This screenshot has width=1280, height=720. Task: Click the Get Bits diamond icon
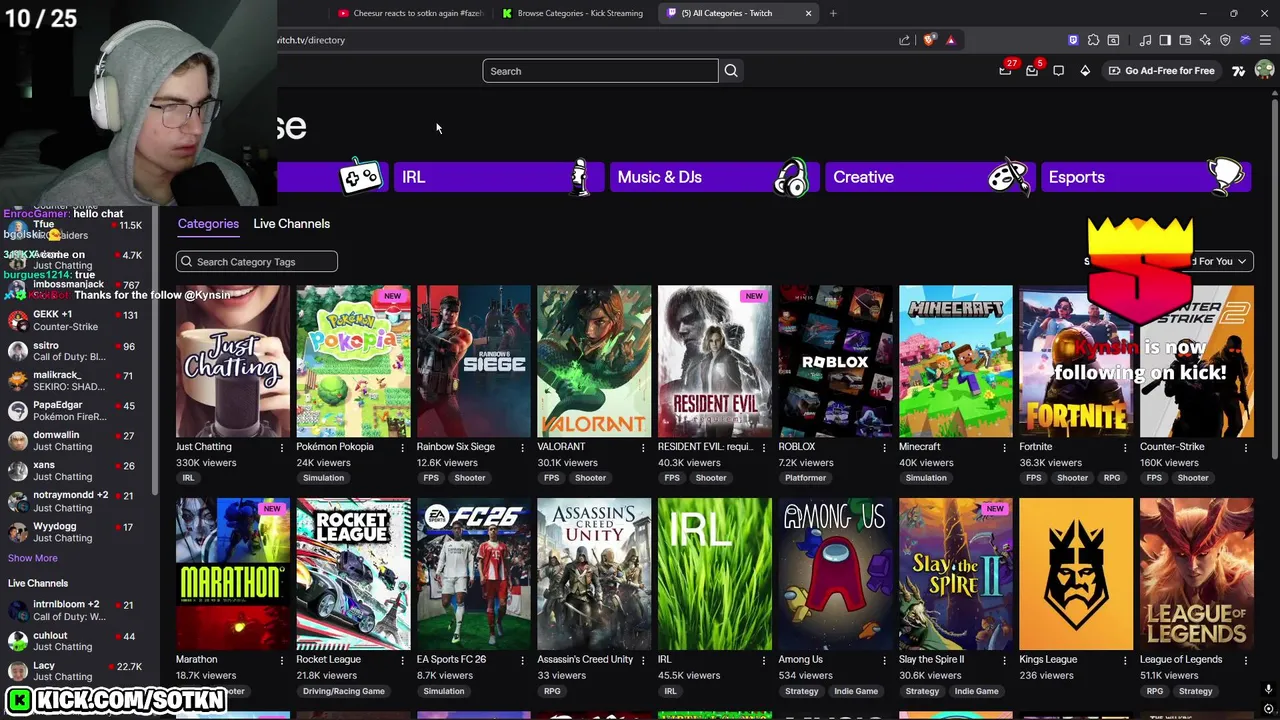pos(1085,71)
